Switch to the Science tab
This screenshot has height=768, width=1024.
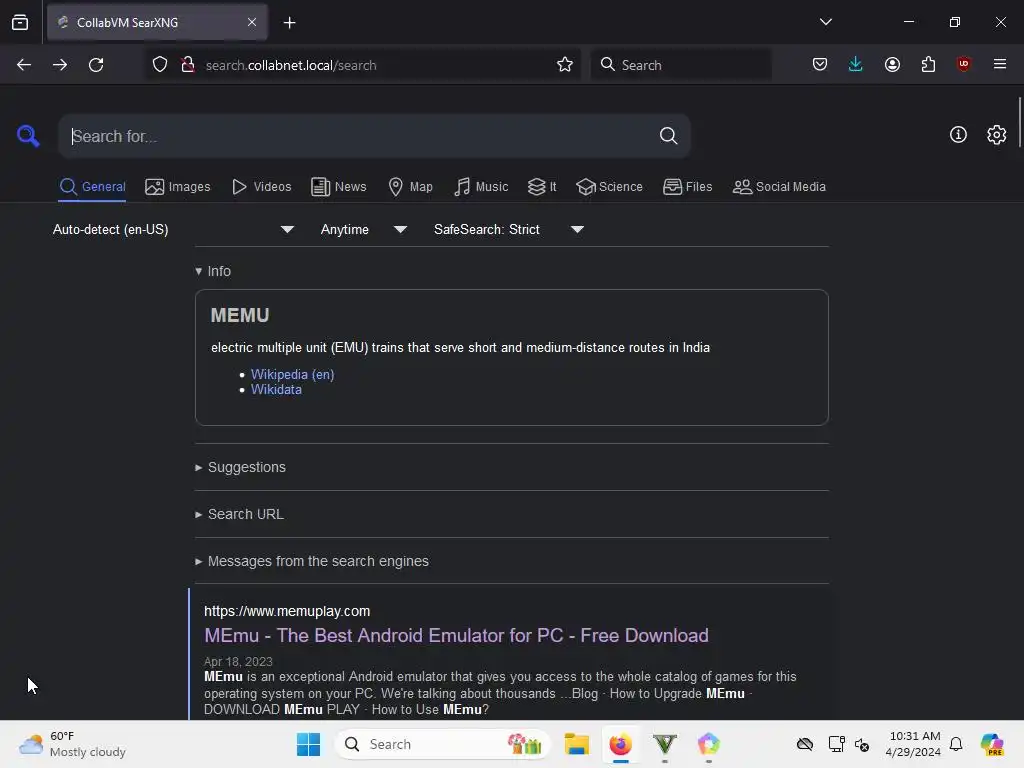pyautogui.click(x=609, y=187)
